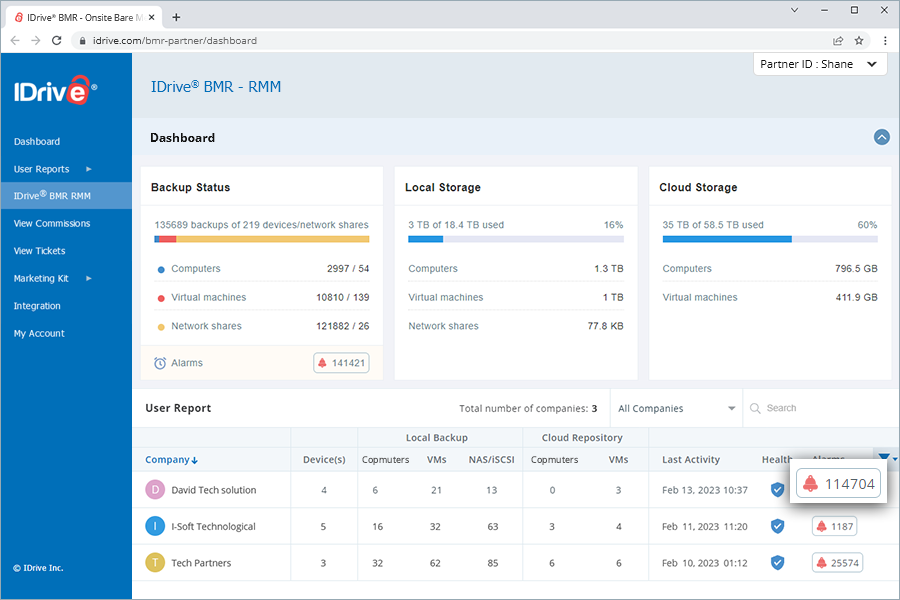
Task: Open My Account in the sidebar
Action: (39, 334)
